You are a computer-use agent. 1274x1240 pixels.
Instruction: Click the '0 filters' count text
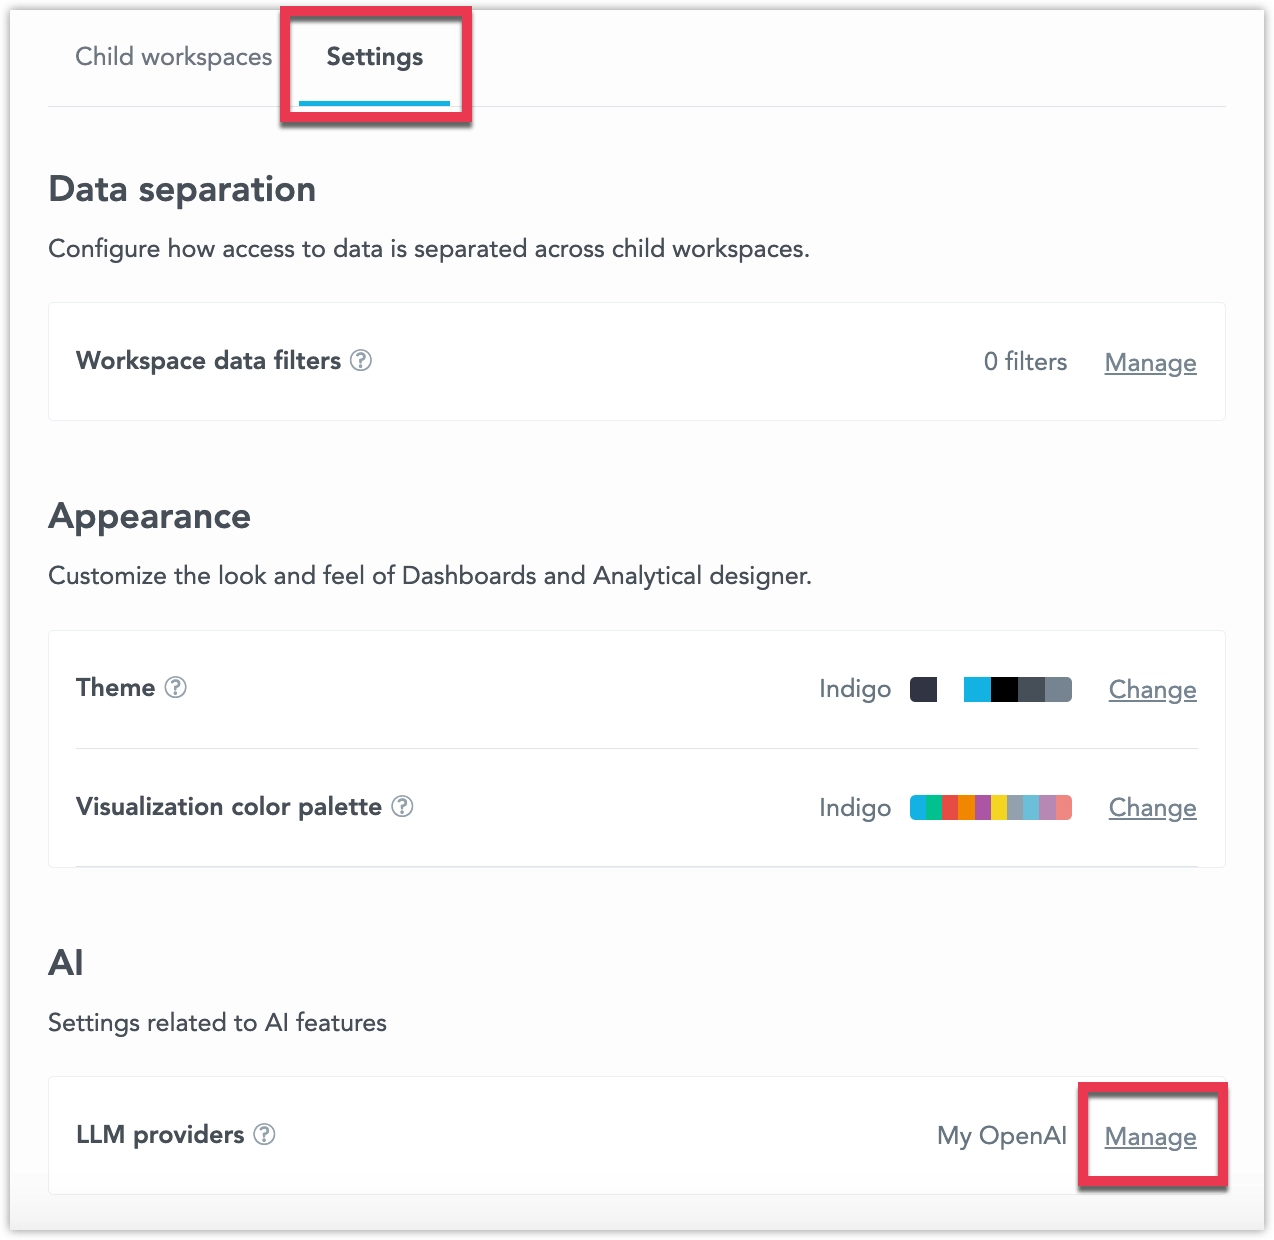(1025, 362)
